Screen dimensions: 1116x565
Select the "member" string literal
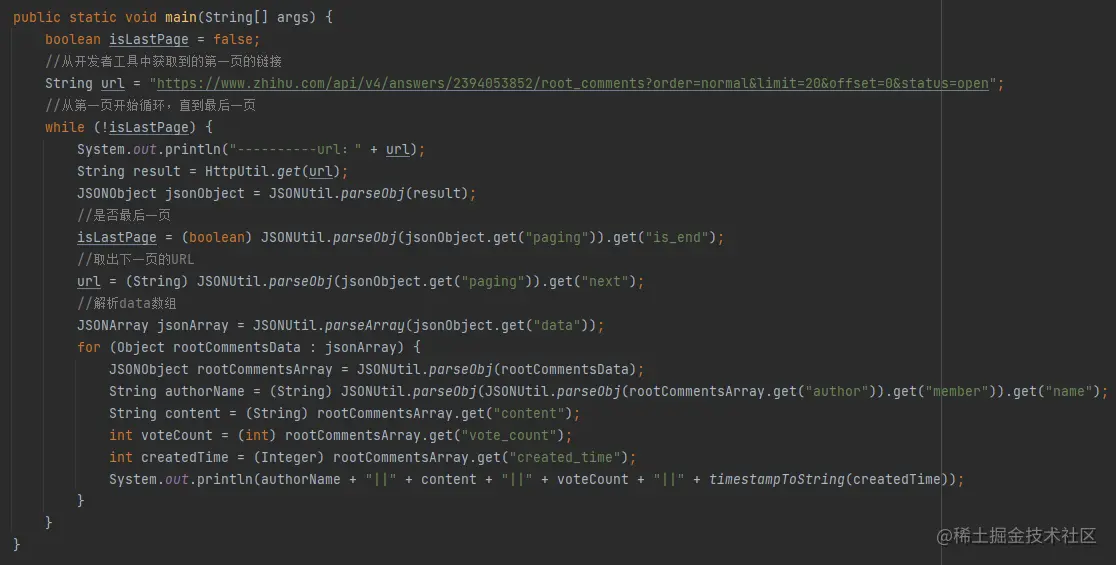[957, 391]
